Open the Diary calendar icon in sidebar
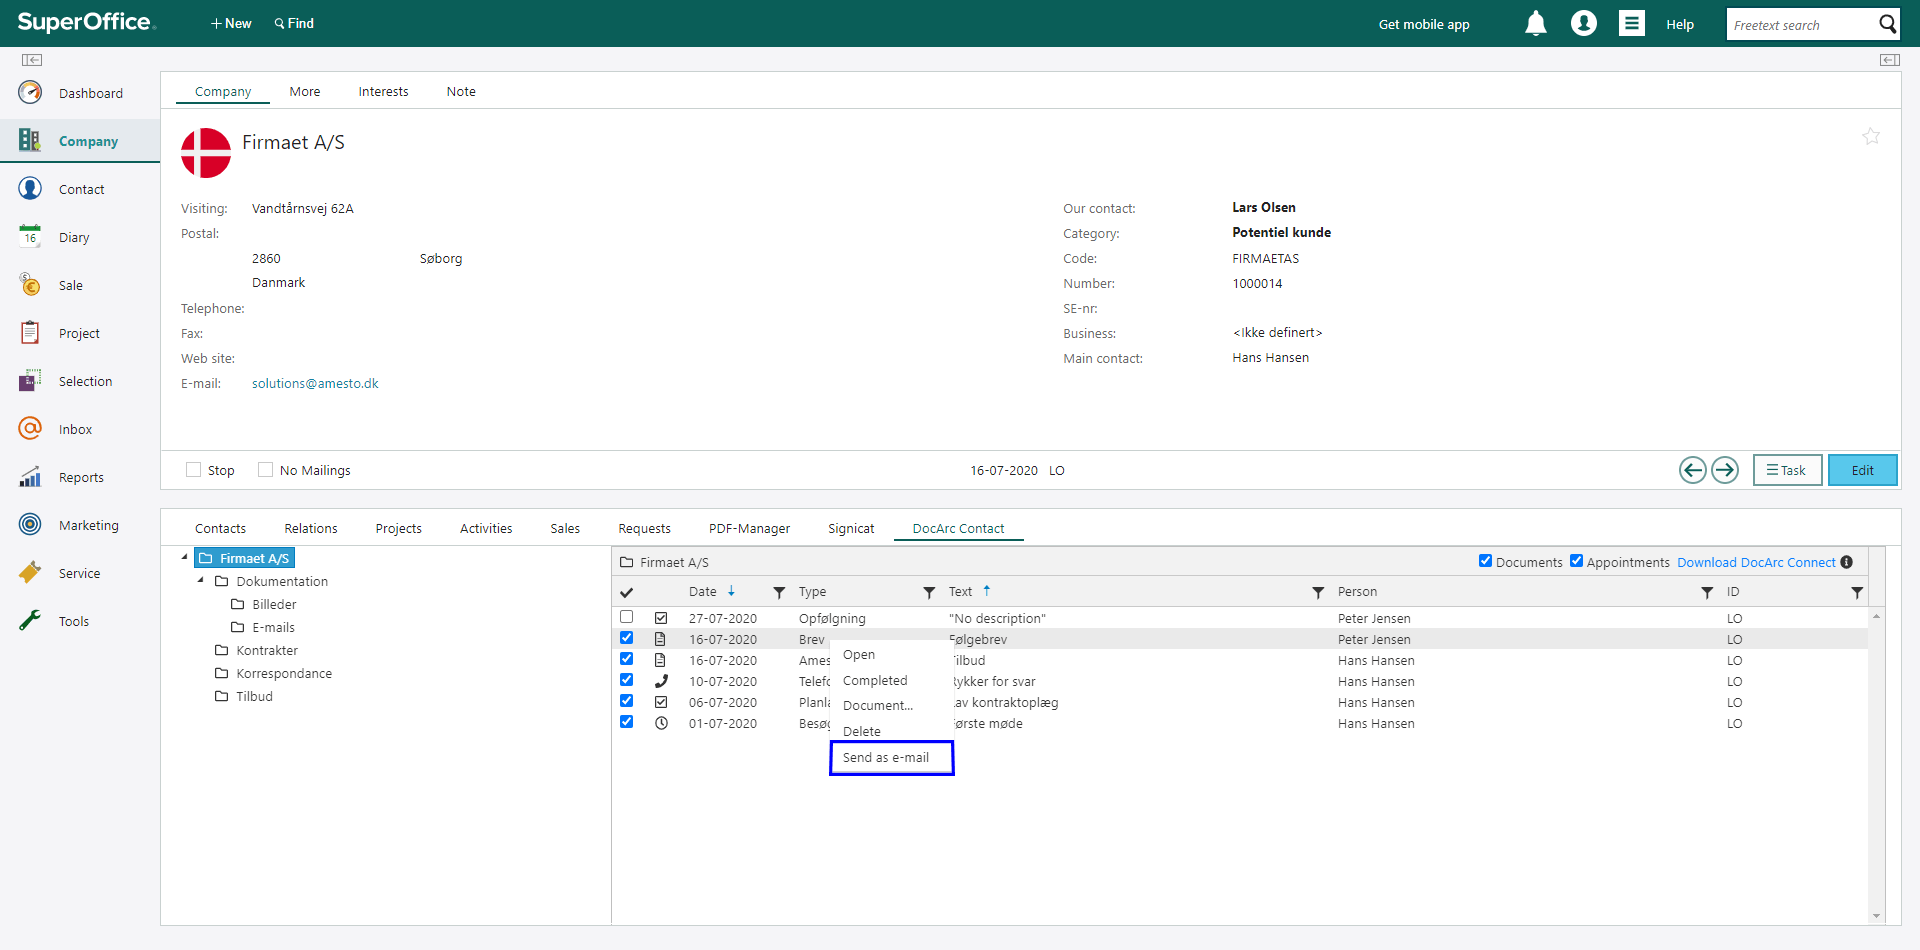Viewport: 1920px width, 950px height. tap(30, 237)
